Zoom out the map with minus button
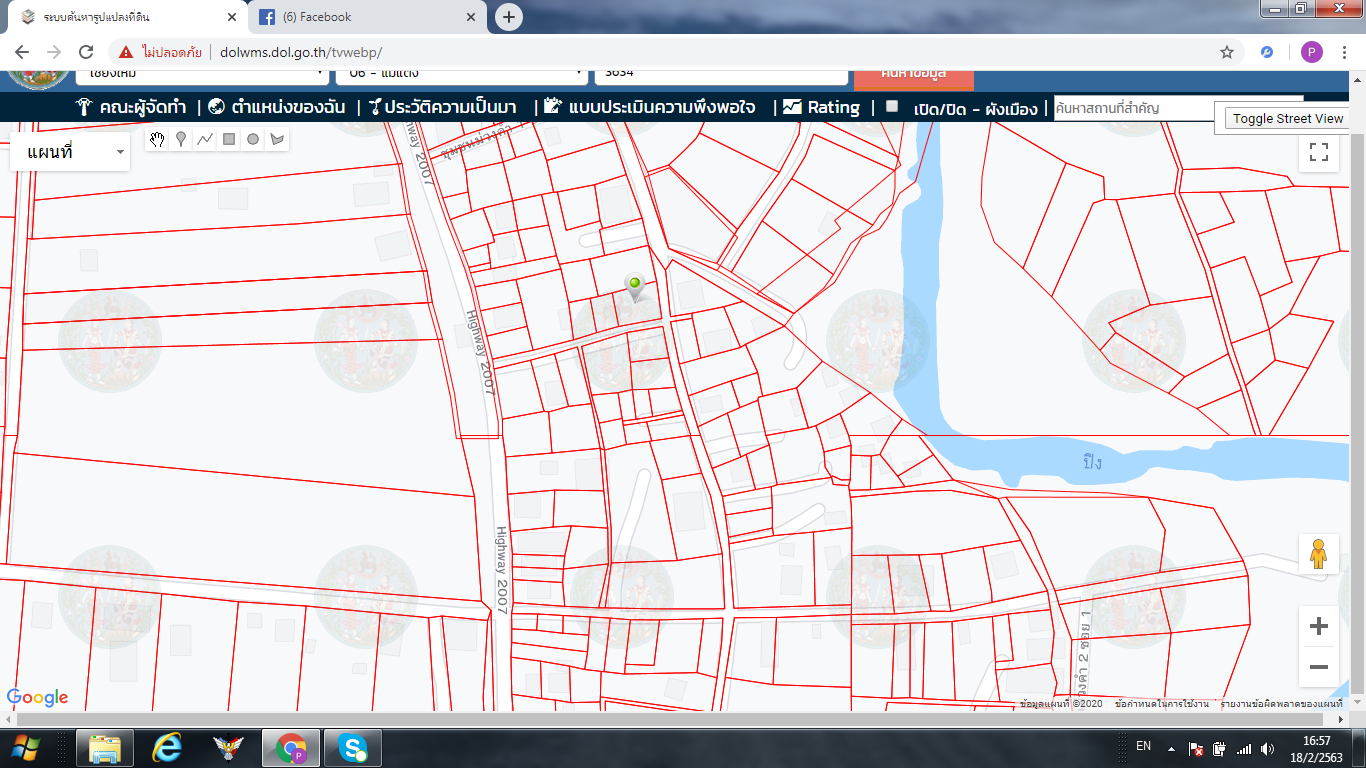Screen dimensions: 1366x768 coord(1319,667)
